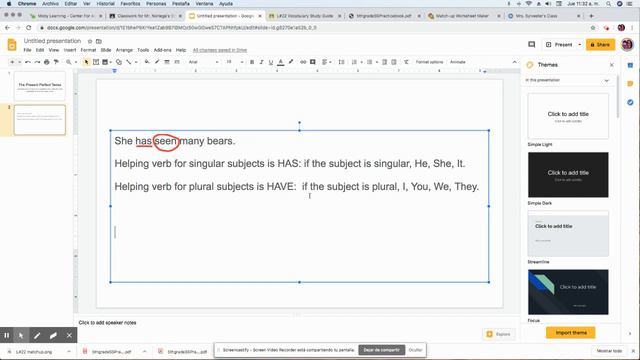Click the Increase indent icon
This screenshot has width=640, height=360.
394,62
